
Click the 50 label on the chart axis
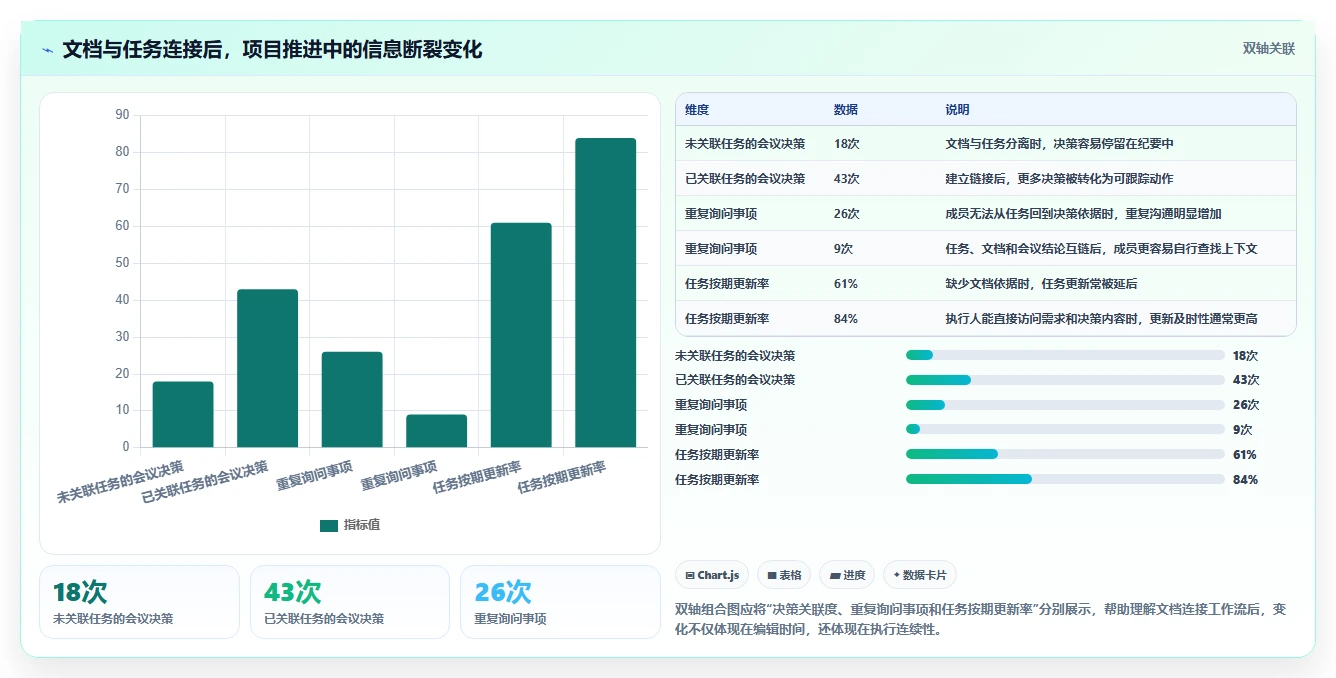coord(123,263)
